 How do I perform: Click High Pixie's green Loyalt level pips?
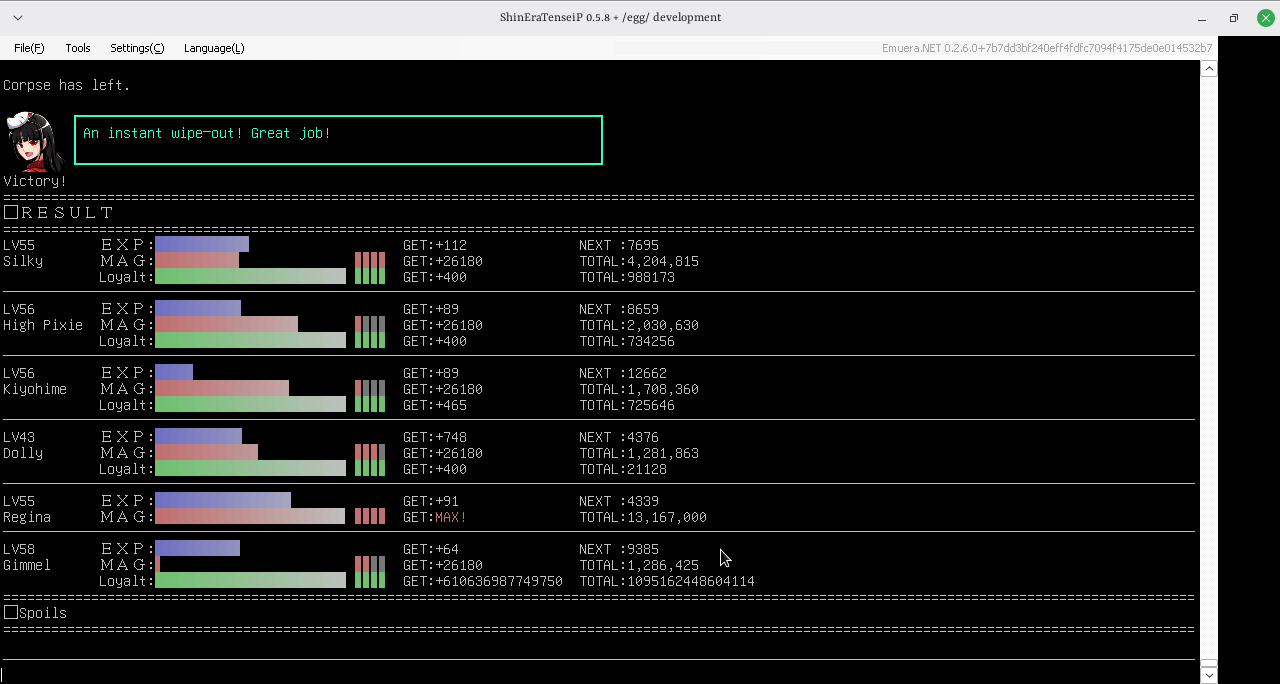(370, 340)
